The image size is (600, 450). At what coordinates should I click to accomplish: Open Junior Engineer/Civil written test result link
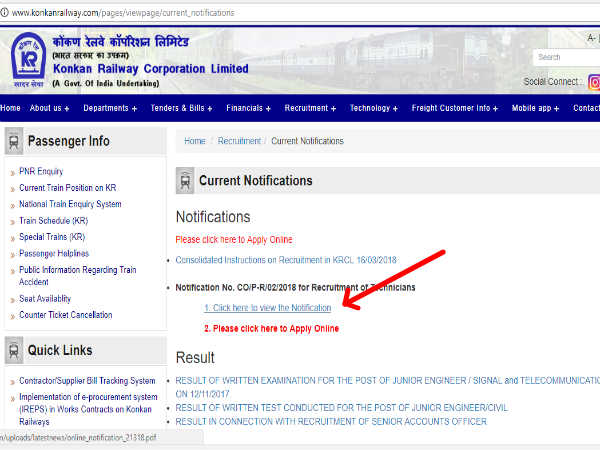[341, 408]
